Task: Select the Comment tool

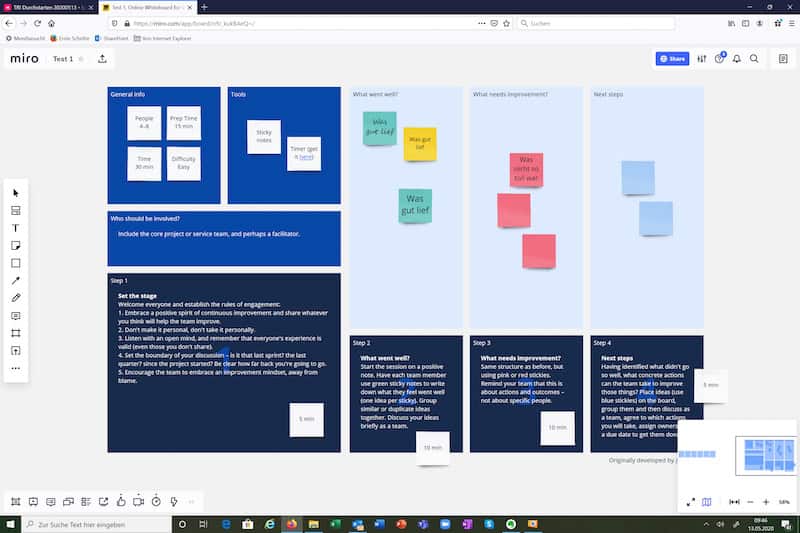Action: click(16, 316)
